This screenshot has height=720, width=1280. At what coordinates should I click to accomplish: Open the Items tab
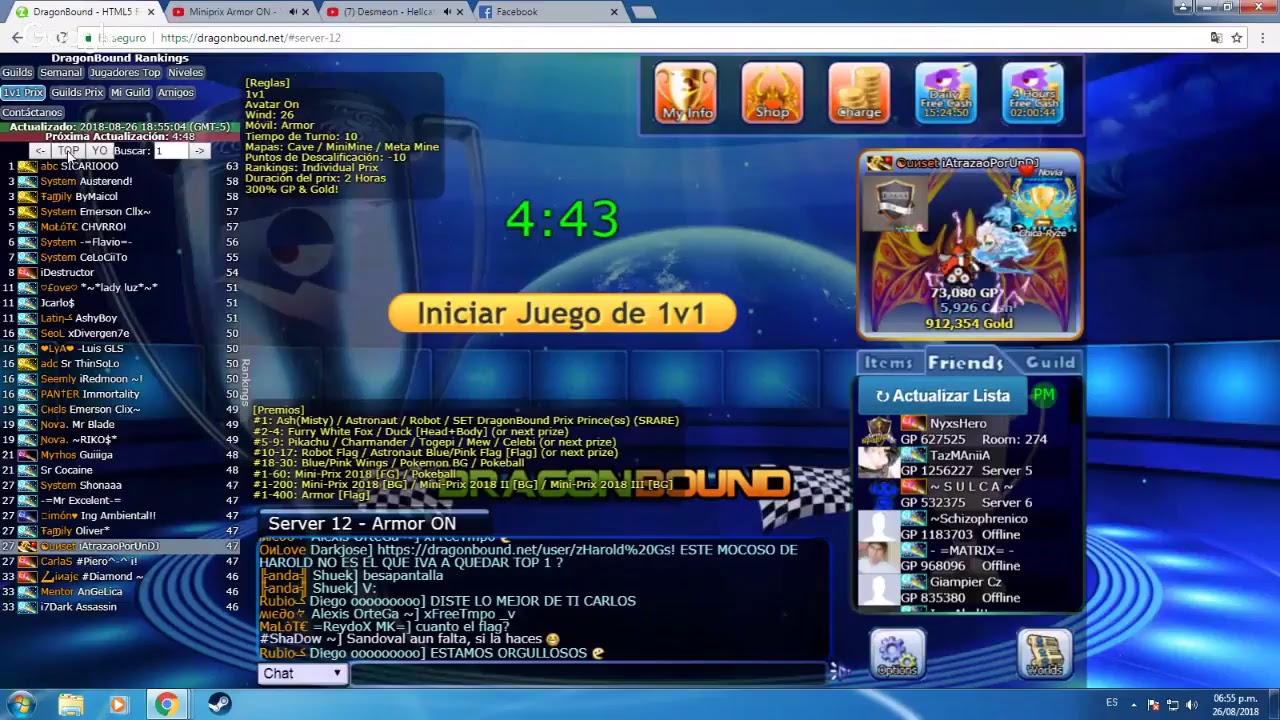point(888,363)
